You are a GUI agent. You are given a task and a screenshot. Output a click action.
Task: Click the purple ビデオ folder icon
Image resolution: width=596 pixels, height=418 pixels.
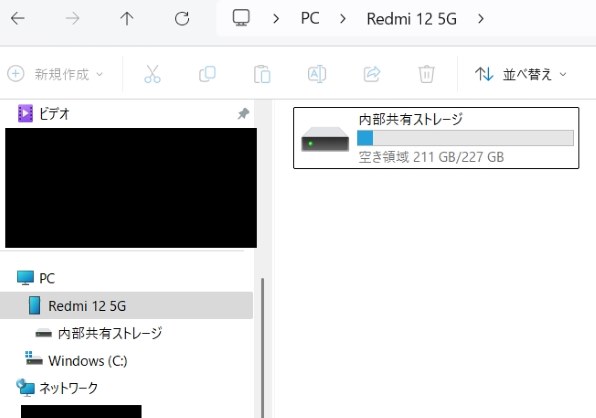(25, 113)
